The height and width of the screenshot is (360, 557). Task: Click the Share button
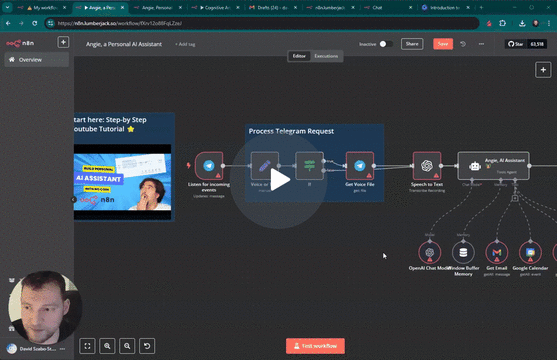(412, 44)
